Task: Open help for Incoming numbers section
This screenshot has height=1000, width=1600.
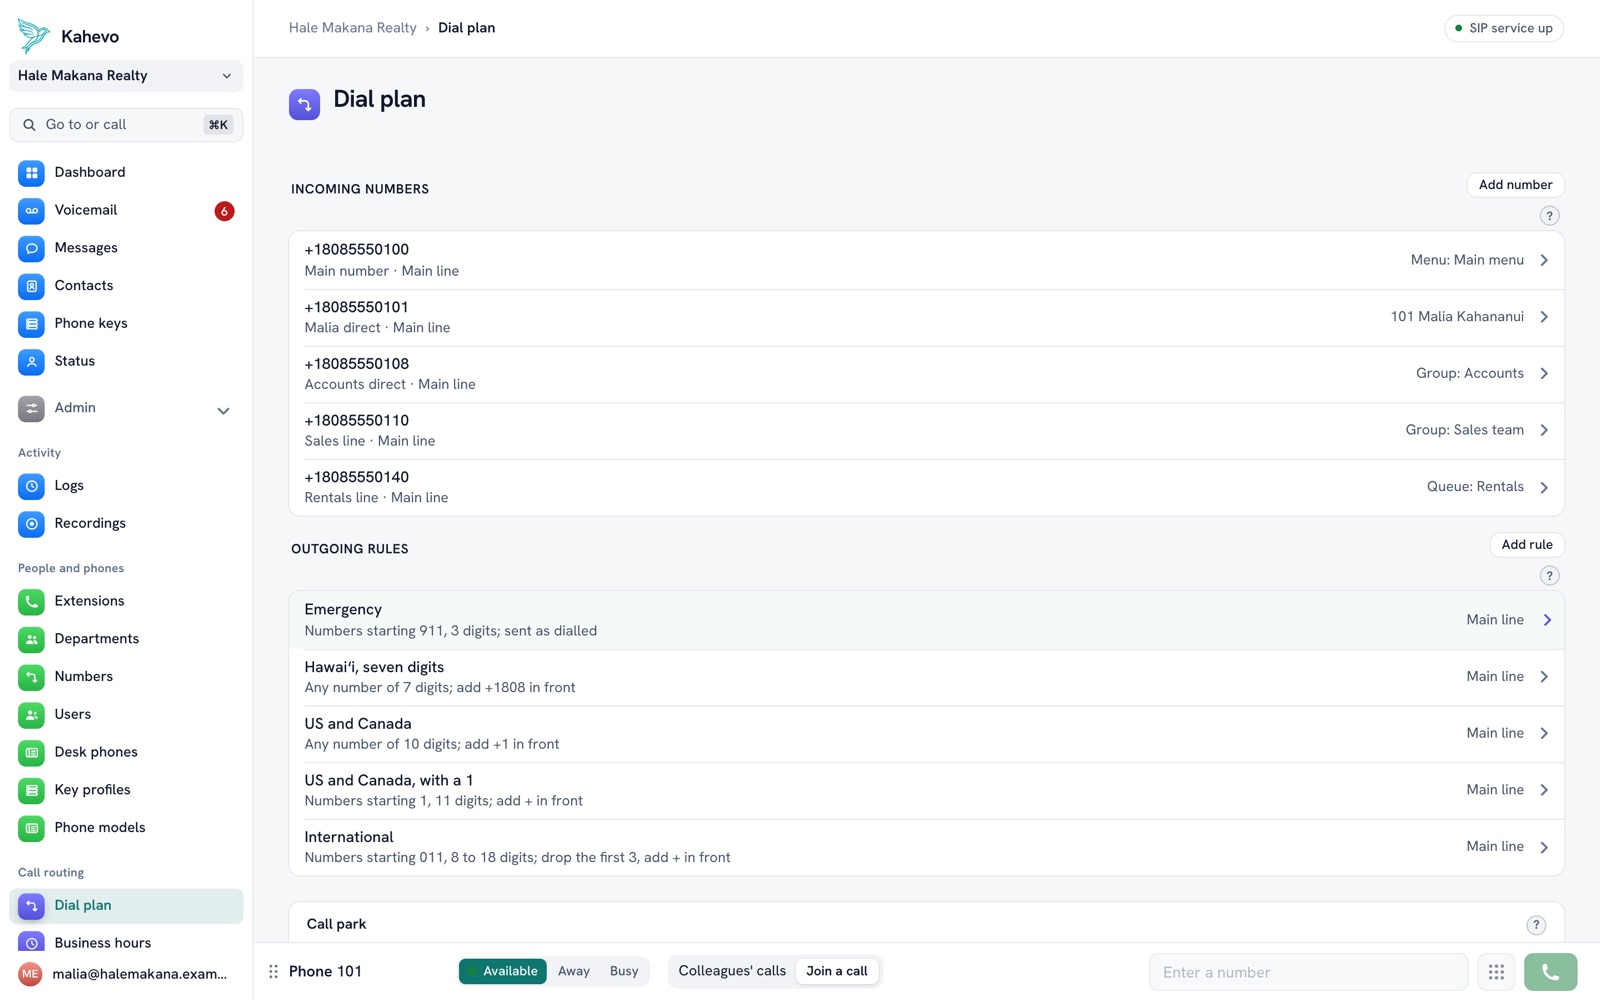Action: coord(1549,216)
